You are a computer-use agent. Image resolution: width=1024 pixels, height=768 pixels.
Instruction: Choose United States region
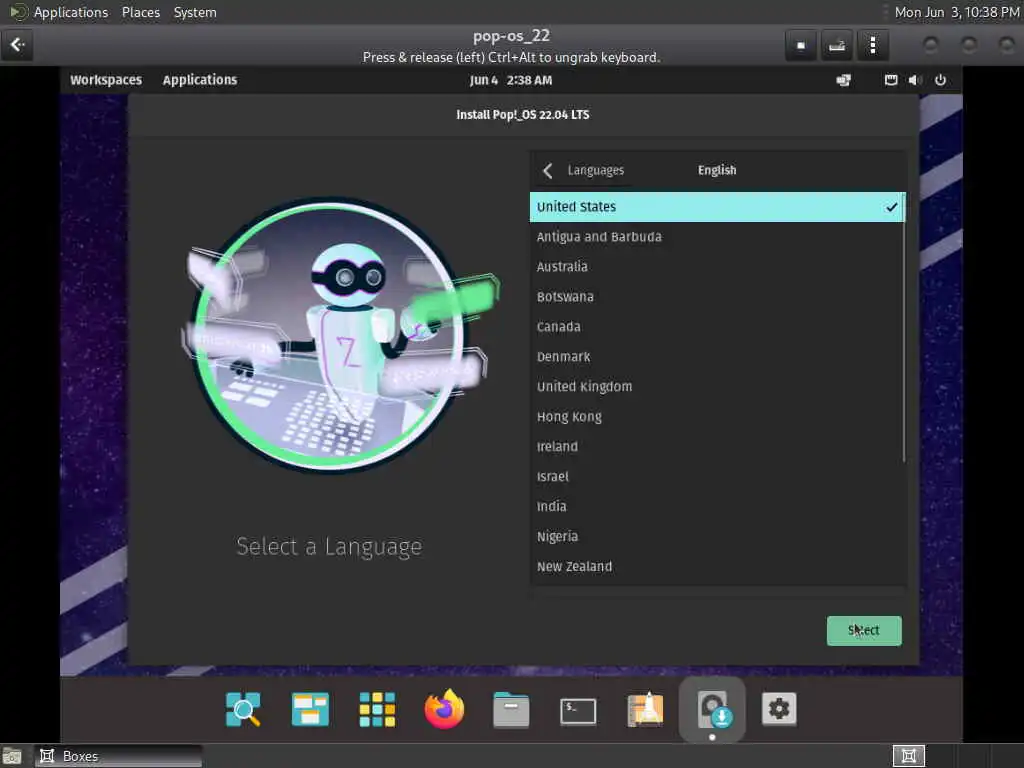[x=717, y=206]
